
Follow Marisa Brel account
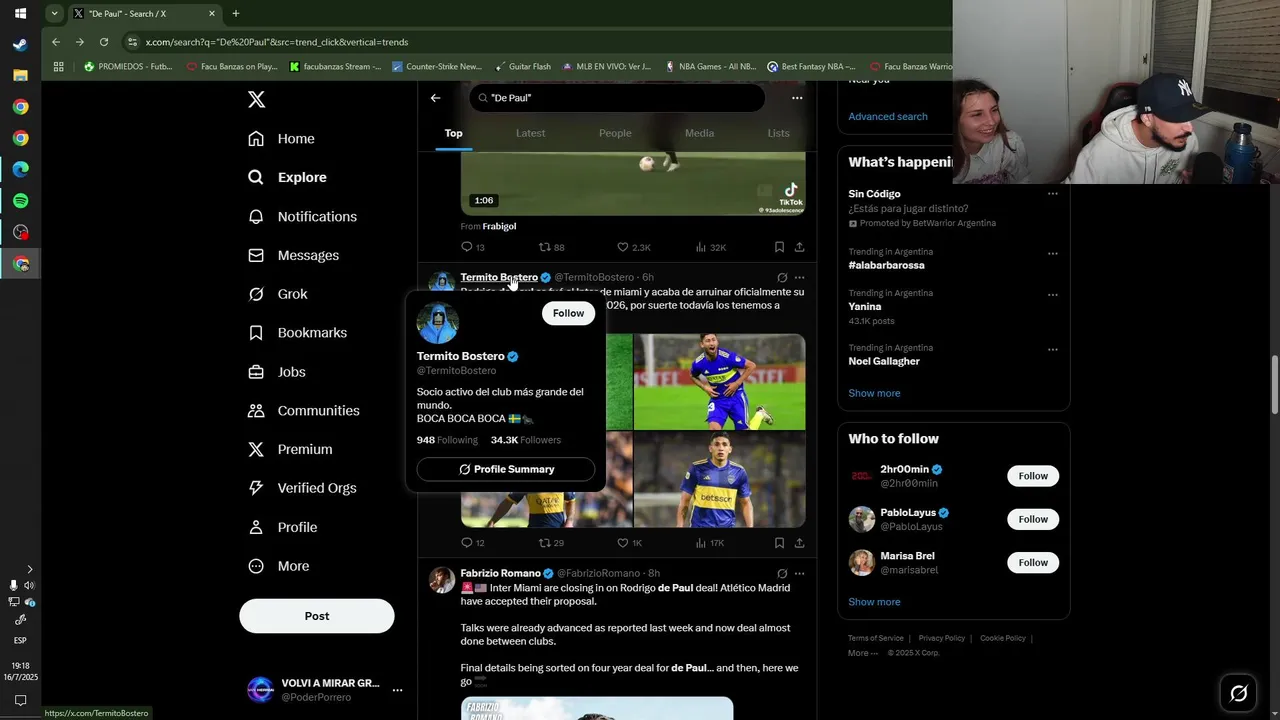1033,562
